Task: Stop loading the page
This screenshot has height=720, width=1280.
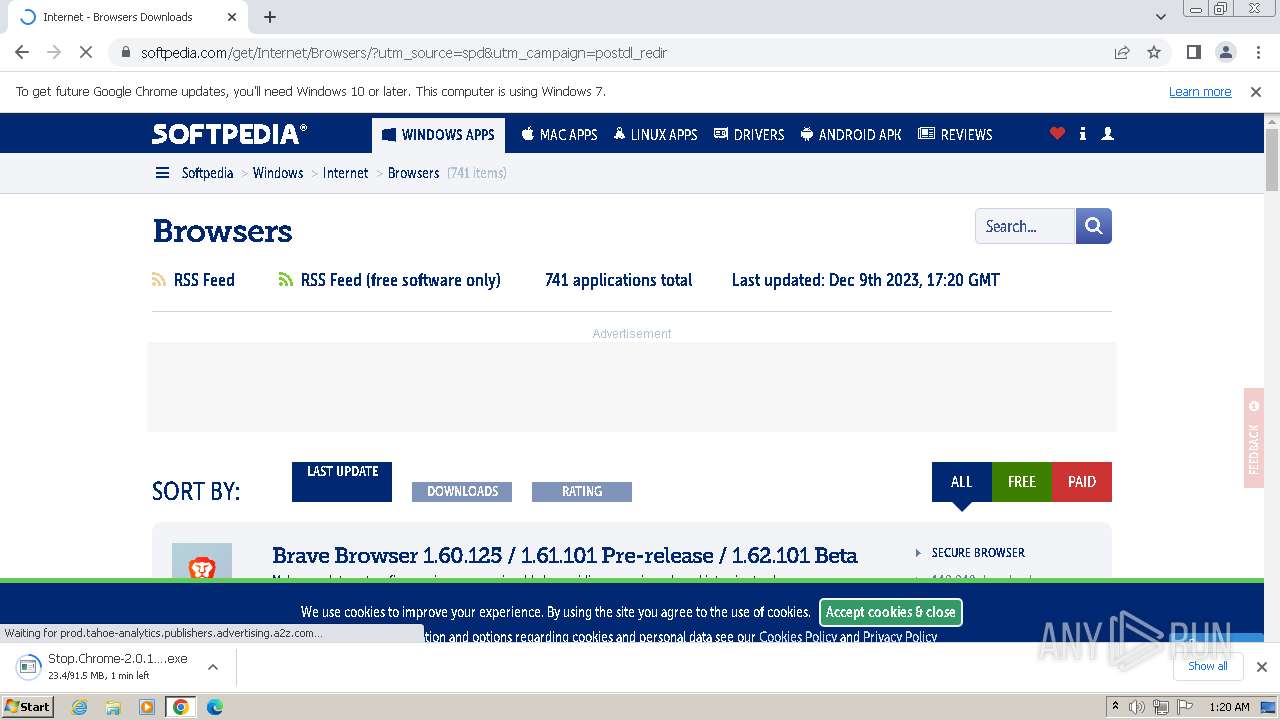Action: [86, 52]
